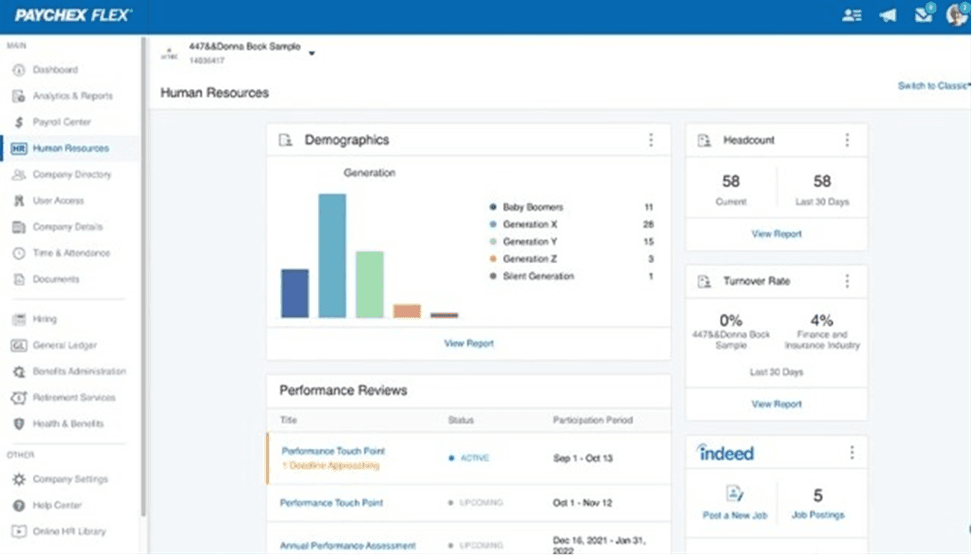The height and width of the screenshot is (558, 979).
Task: Click the Health & Benefits shield icon
Action: pos(19,424)
